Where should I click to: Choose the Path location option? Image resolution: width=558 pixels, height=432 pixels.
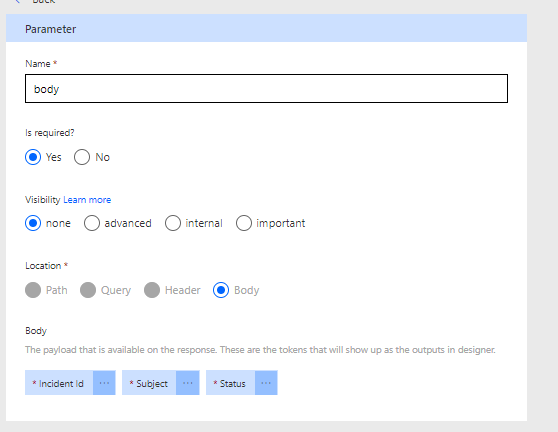pyautogui.click(x=33, y=290)
